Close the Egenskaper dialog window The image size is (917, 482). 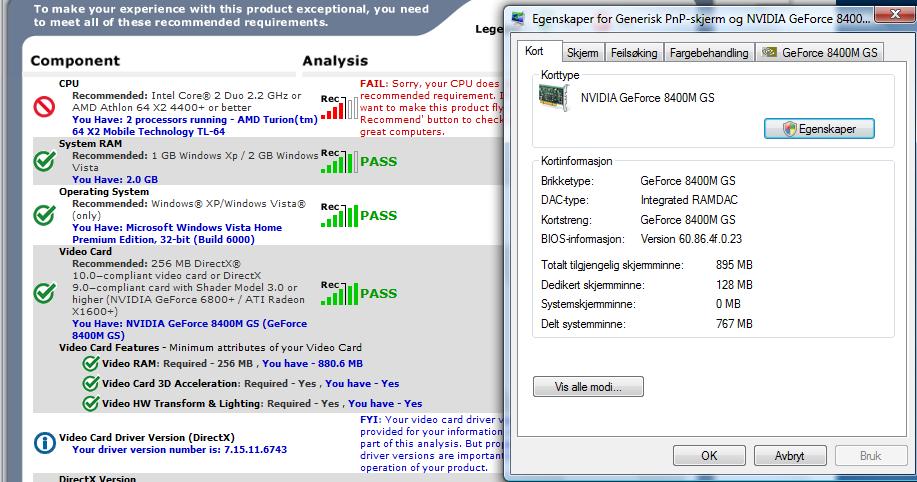point(895,14)
